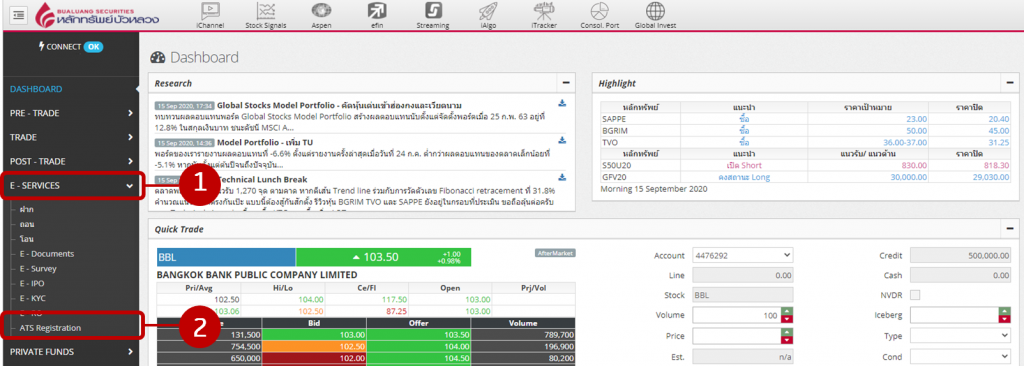Open ATS Registration submenu item
The image size is (1024, 366).
click(x=50, y=328)
